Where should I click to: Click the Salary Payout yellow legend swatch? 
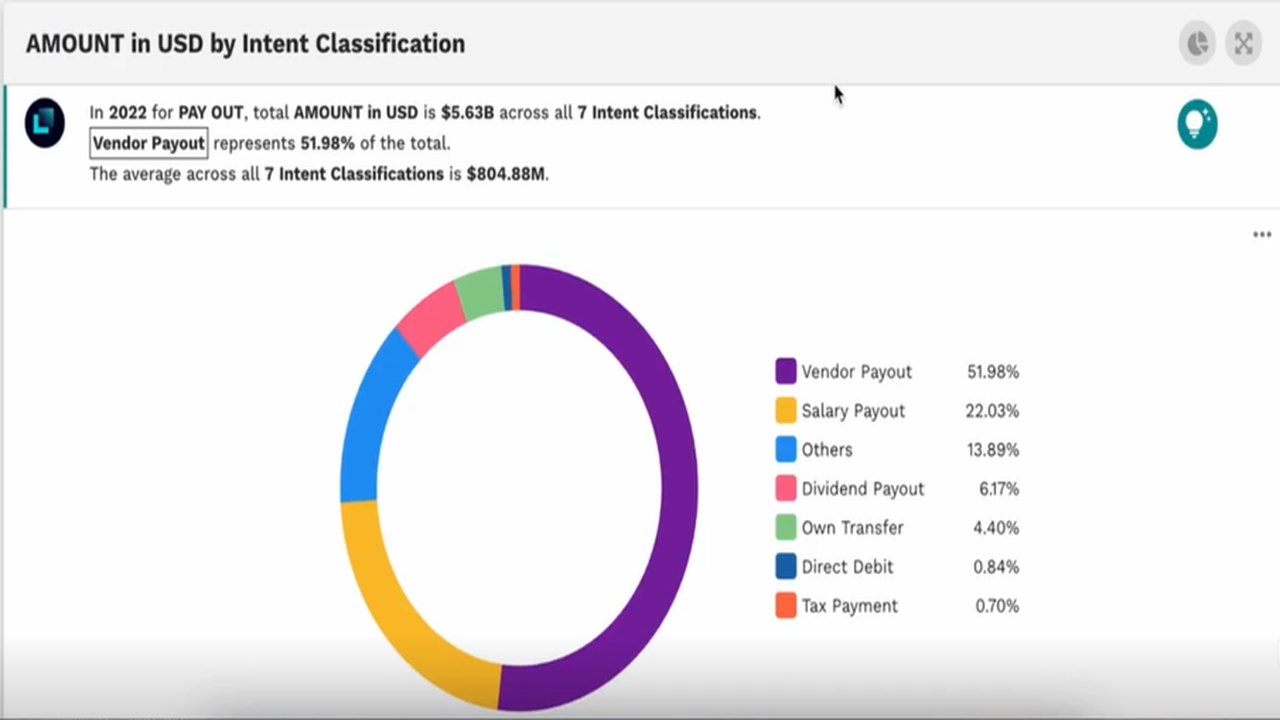[x=786, y=410]
